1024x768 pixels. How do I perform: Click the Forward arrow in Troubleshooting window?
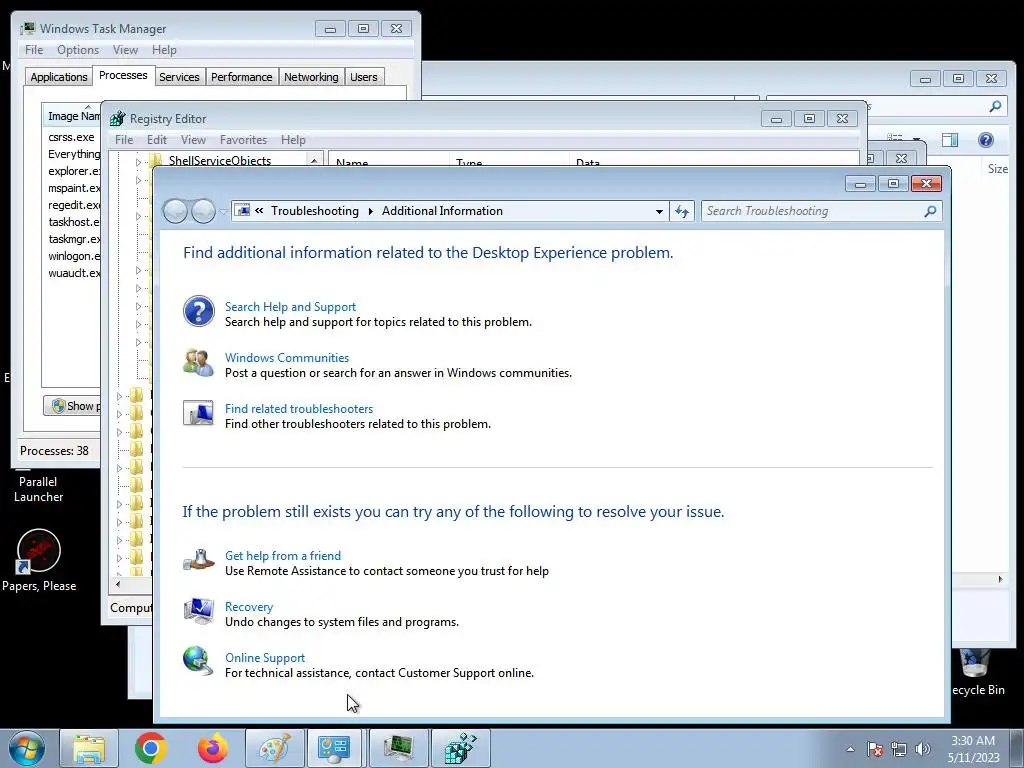203,212
